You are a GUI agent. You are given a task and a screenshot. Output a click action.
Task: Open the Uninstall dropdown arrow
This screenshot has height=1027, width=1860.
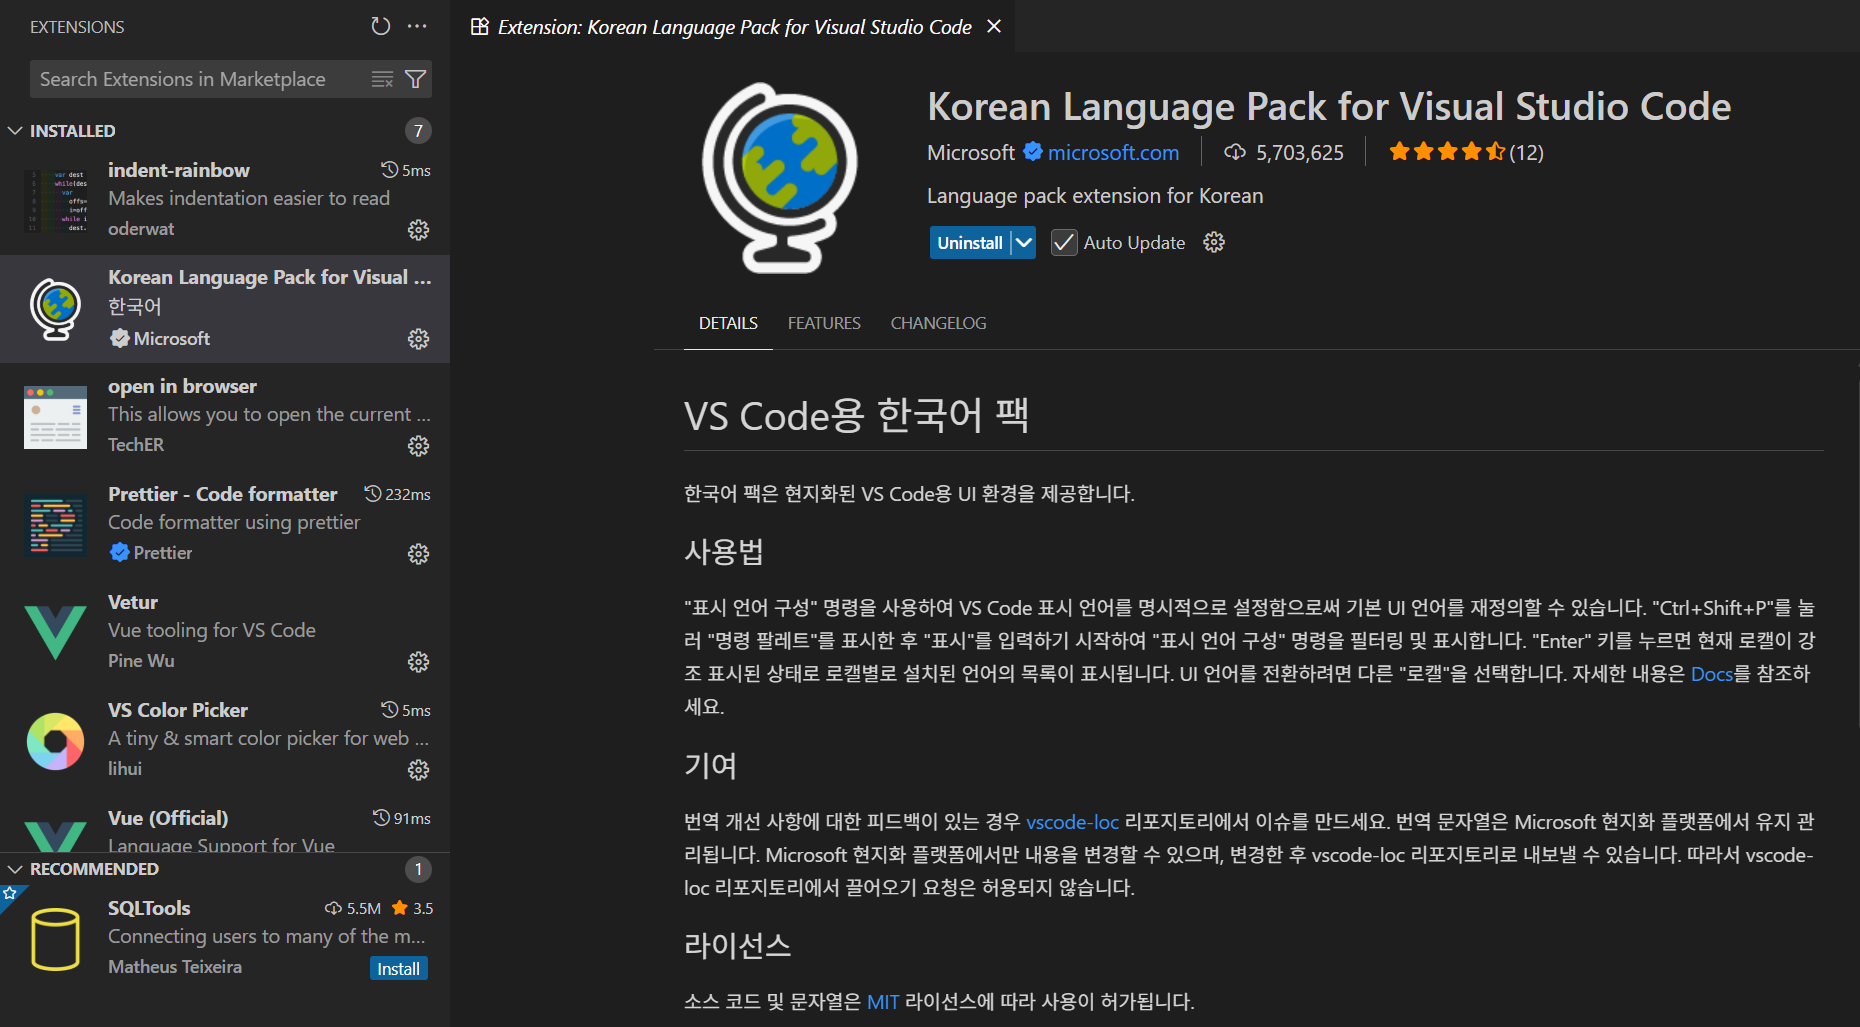(1023, 243)
